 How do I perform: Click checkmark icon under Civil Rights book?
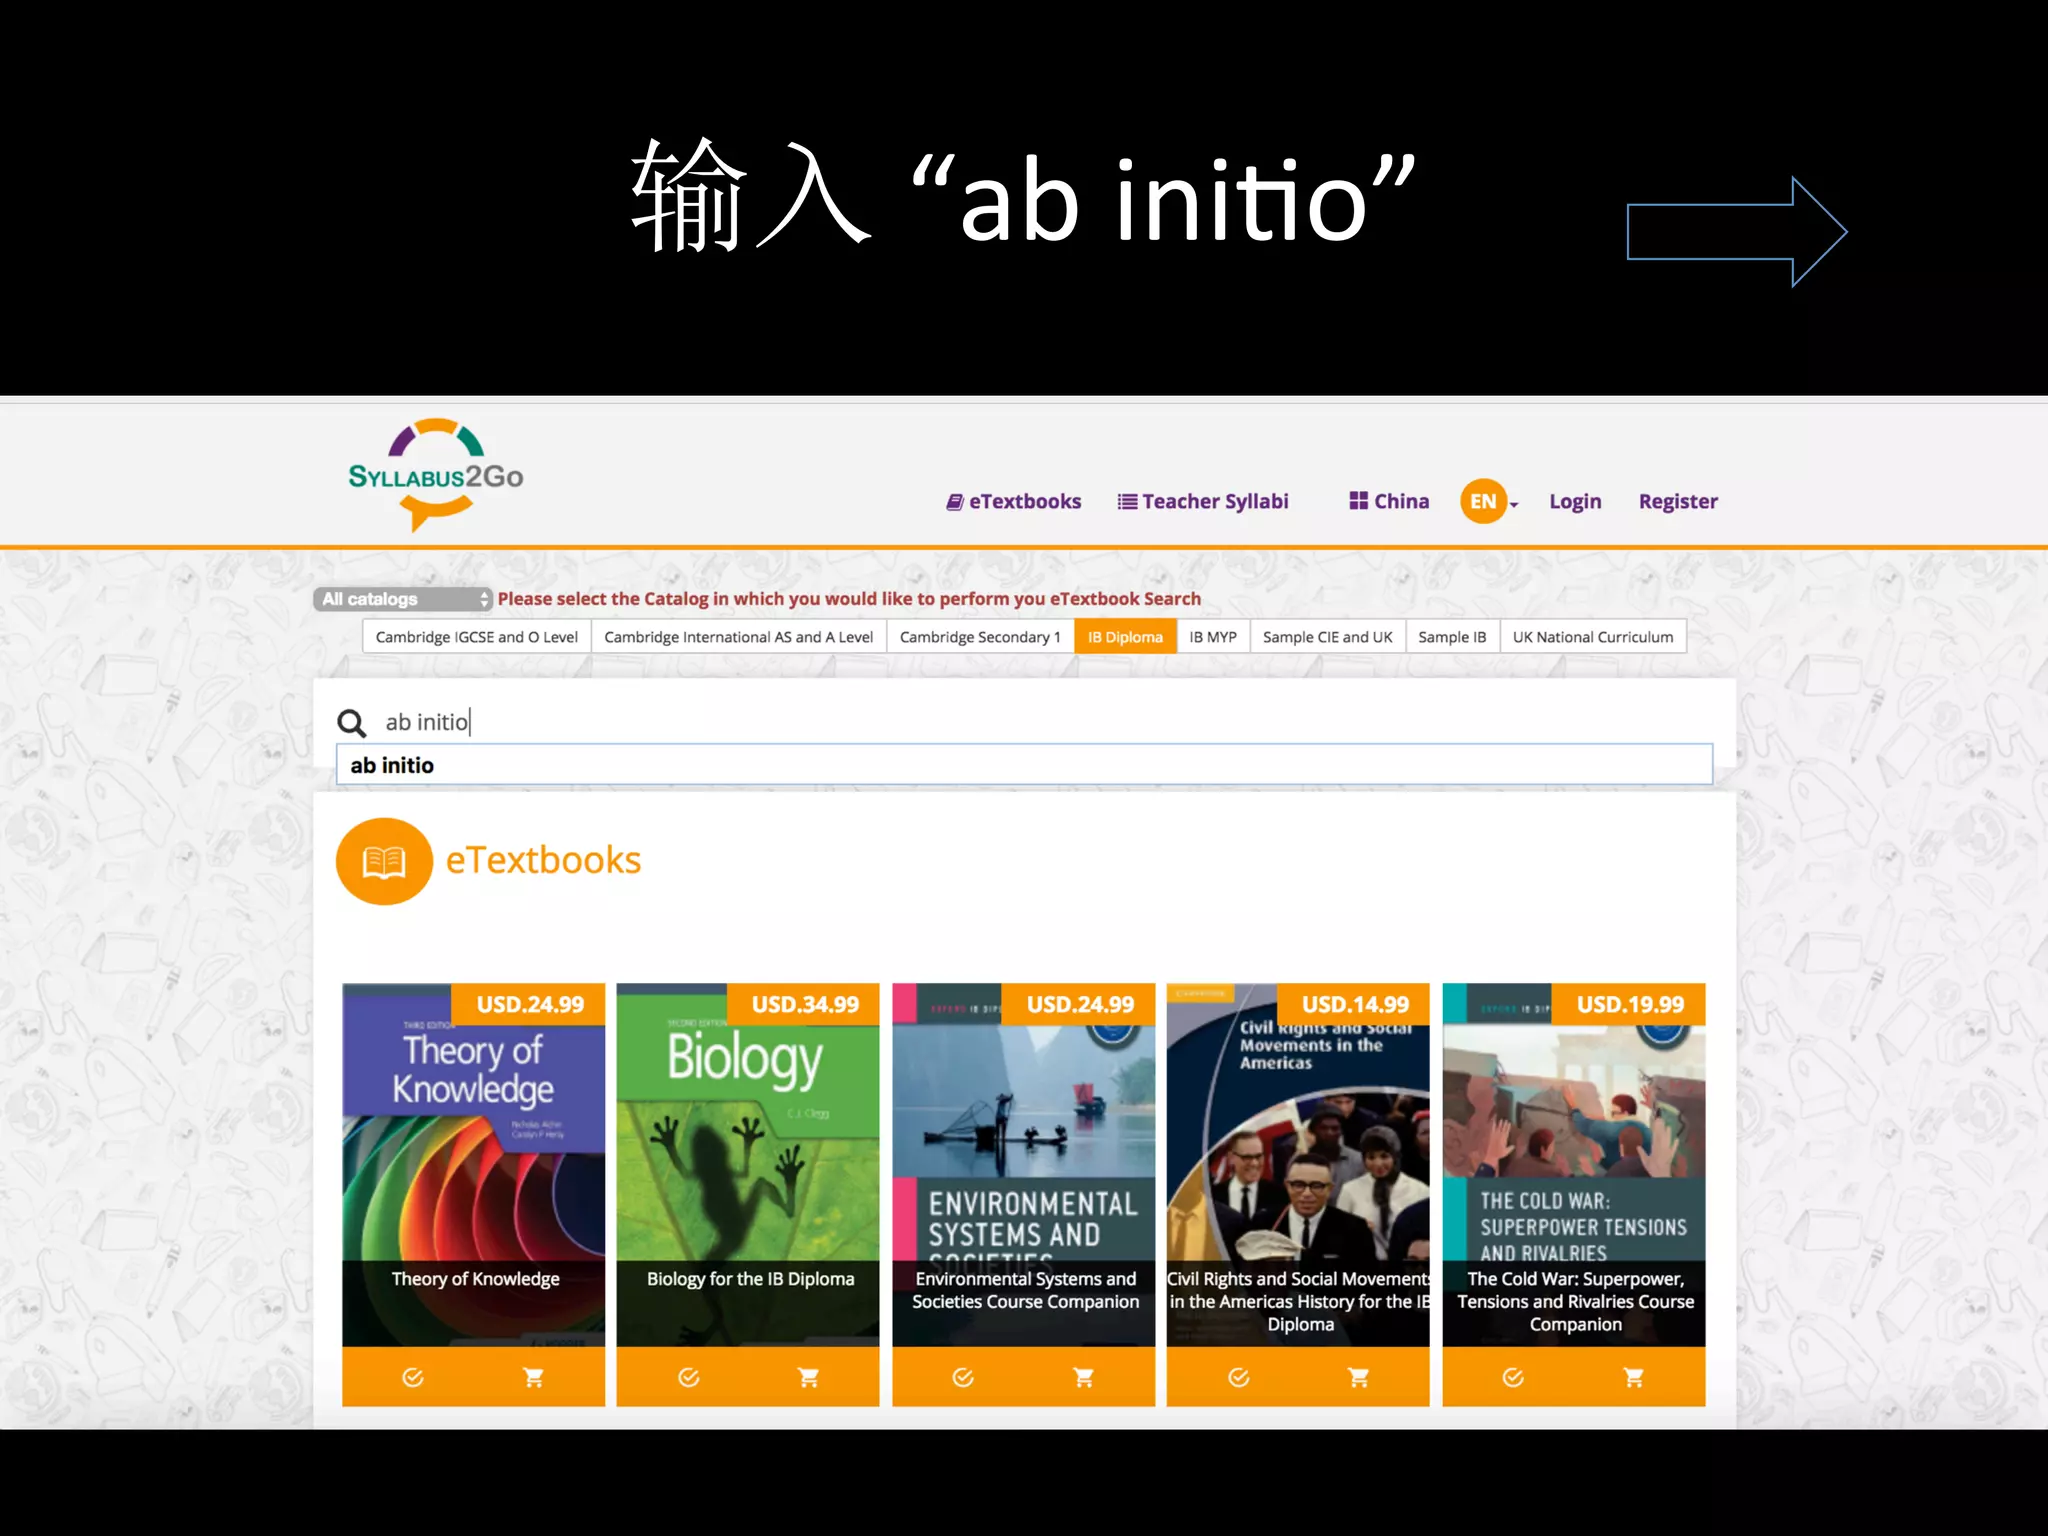1239,1378
